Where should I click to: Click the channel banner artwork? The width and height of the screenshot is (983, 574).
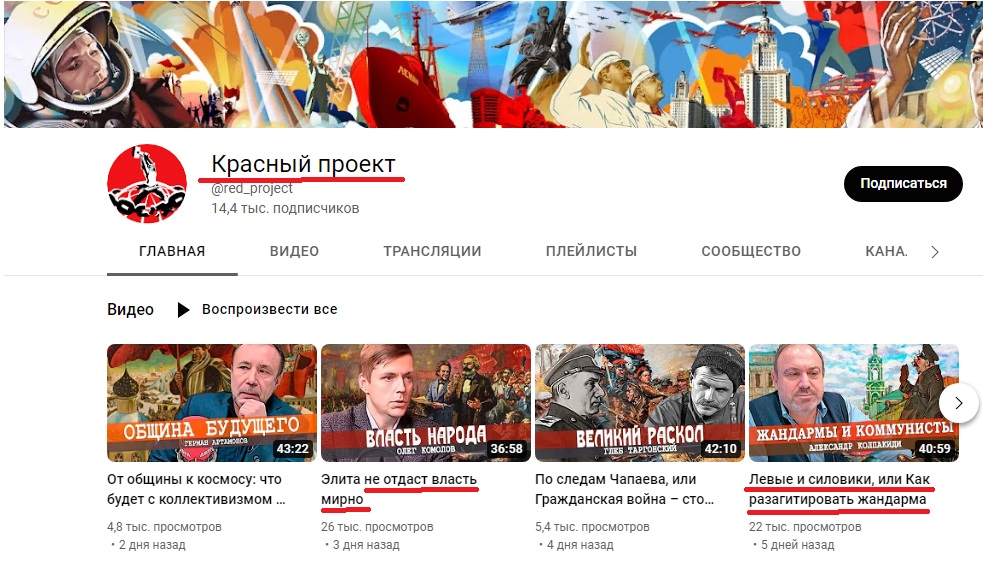[493, 64]
